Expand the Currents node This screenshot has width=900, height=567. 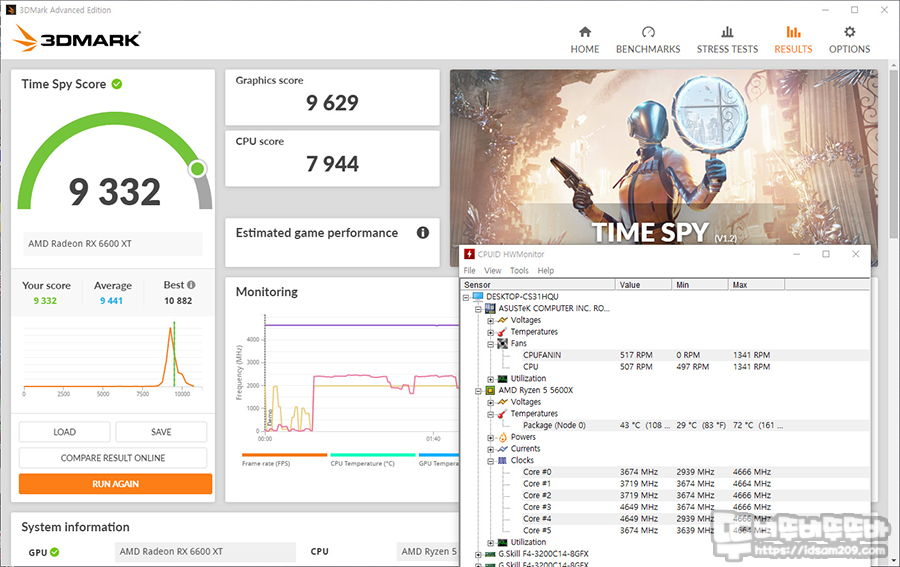point(490,449)
